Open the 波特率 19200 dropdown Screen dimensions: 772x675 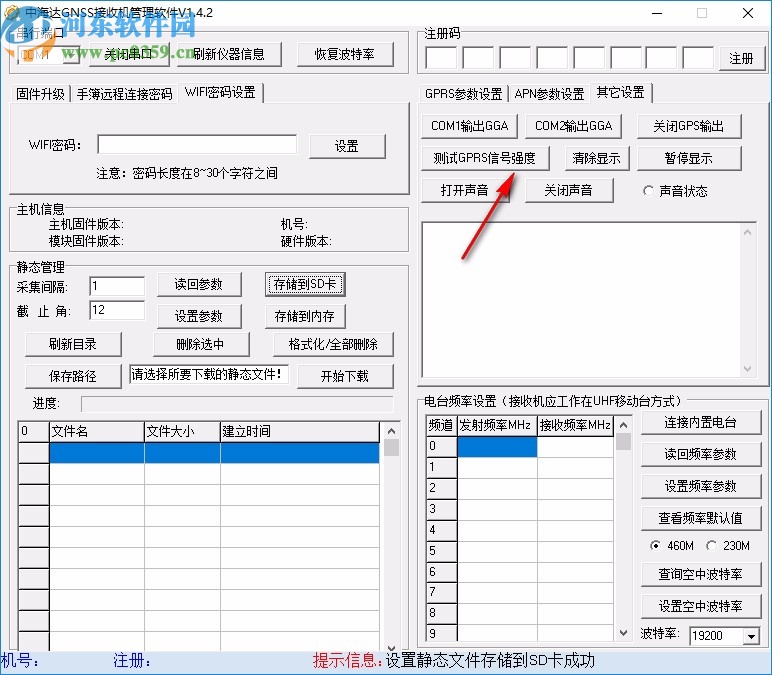(x=751, y=636)
